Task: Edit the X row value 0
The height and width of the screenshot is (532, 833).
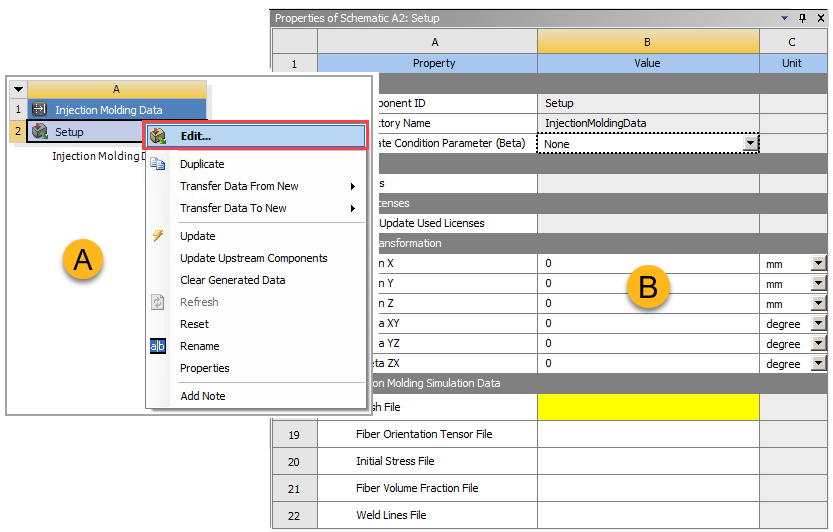Action: coord(648,264)
